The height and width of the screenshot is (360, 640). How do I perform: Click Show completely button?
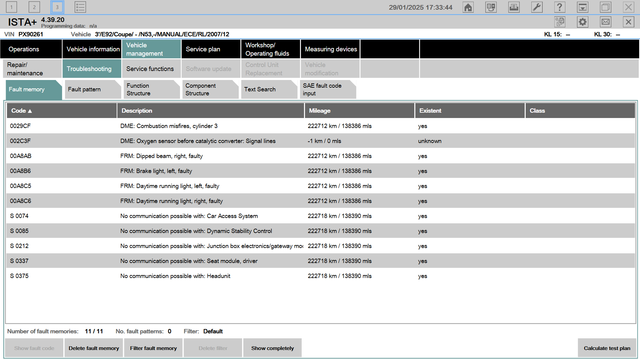(x=272, y=348)
